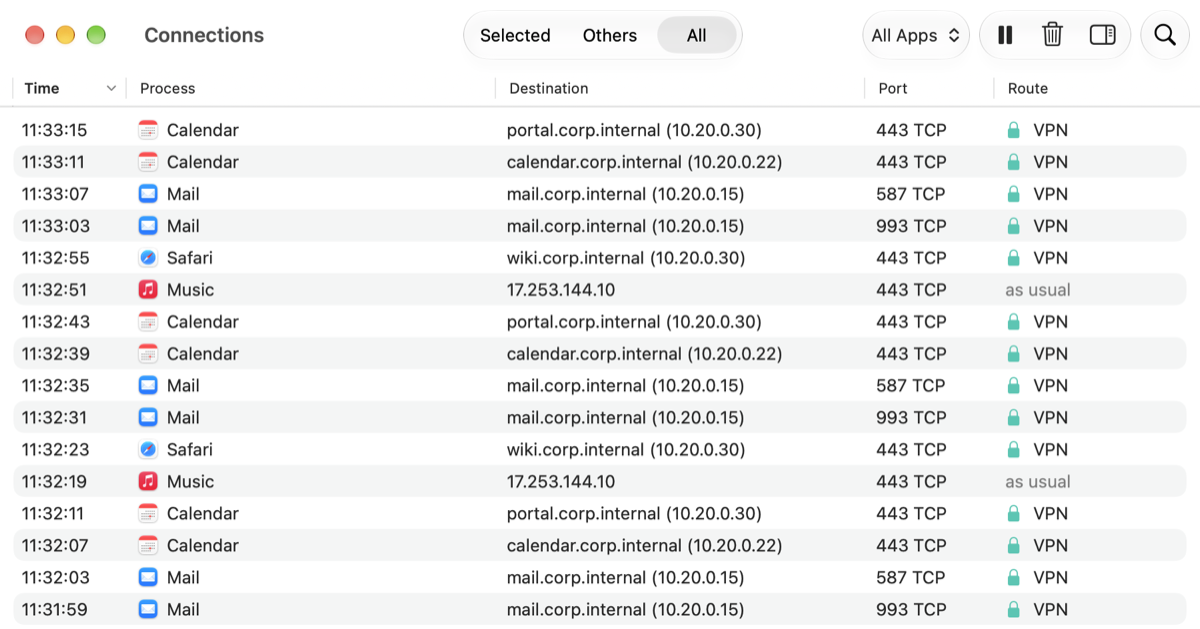The image size is (1200, 629).
Task: Click the Calendar icon in the 11:33:11 row
Action: 148,162
